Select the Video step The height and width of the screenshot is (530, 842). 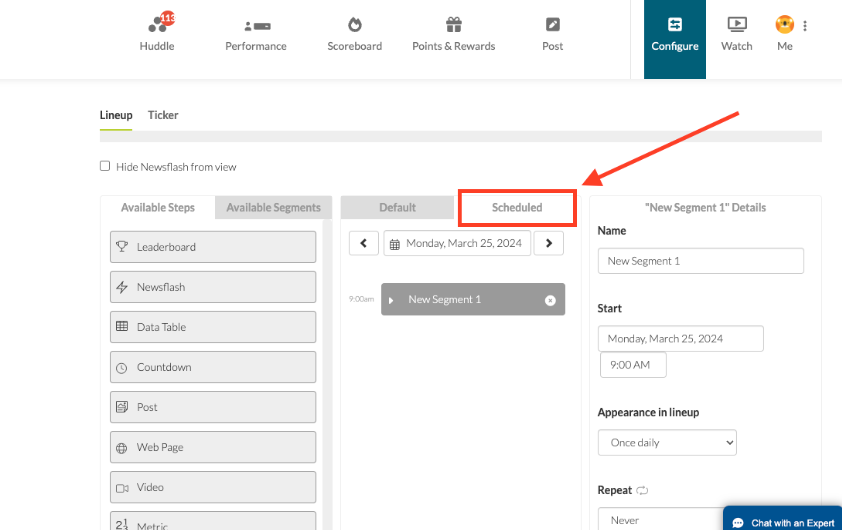[213, 487]
